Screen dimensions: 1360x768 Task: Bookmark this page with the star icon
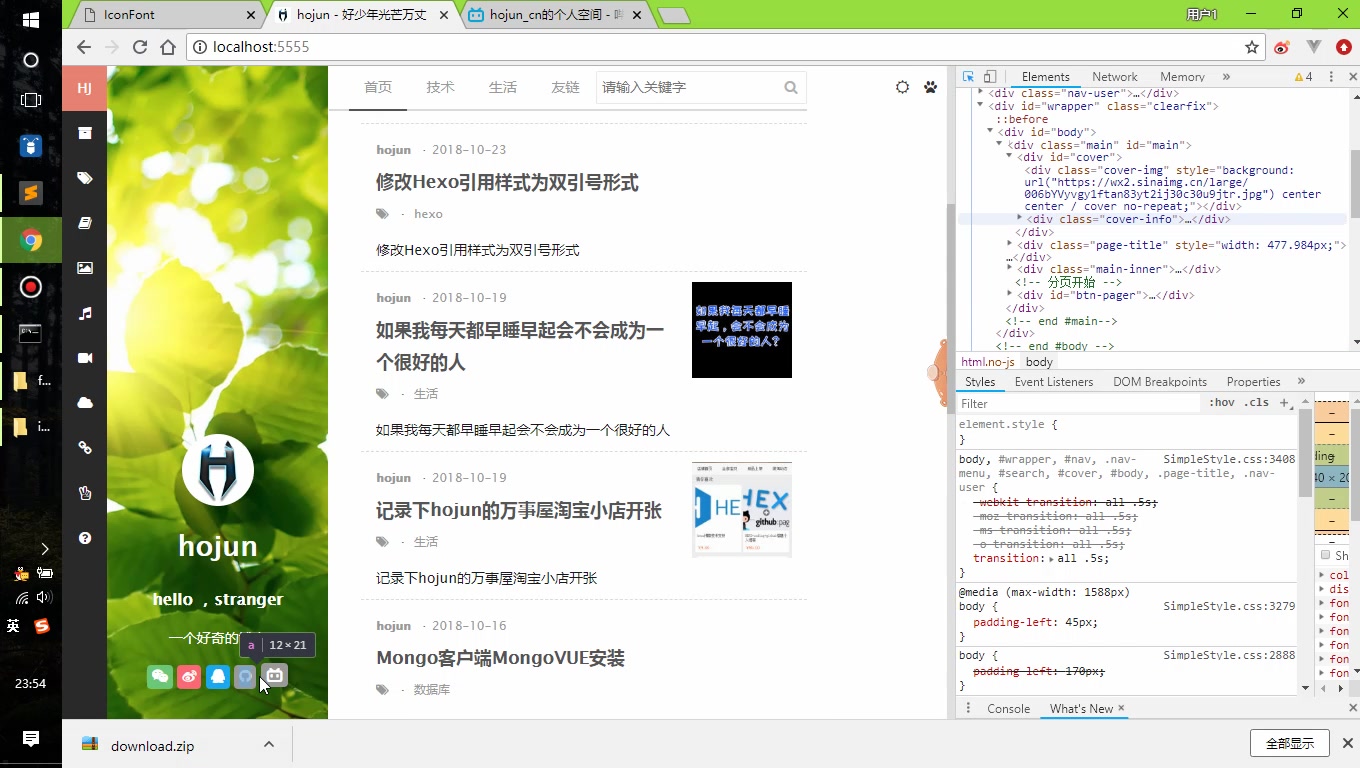[x=1251, y=47]
